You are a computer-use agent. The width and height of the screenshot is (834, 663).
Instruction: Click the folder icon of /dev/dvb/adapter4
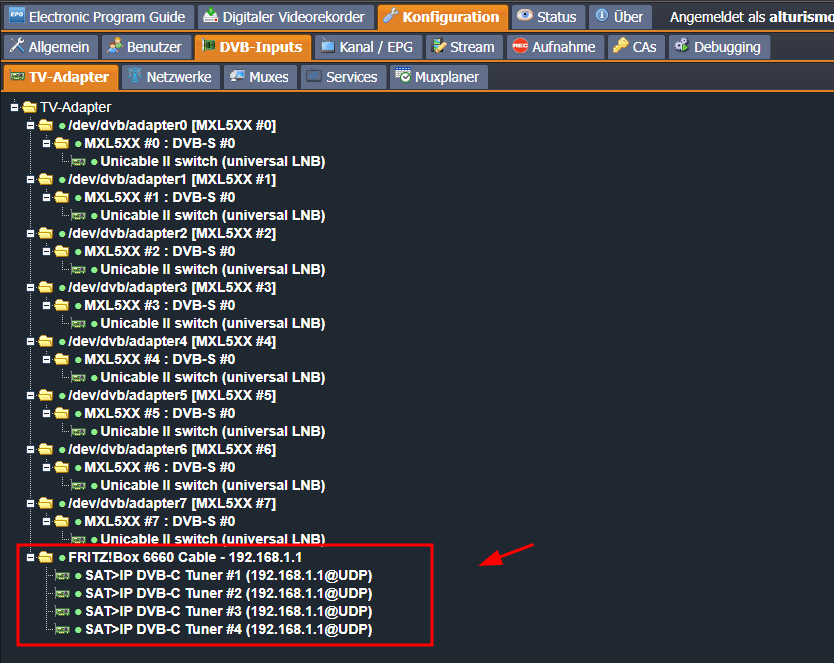[46, 341]
